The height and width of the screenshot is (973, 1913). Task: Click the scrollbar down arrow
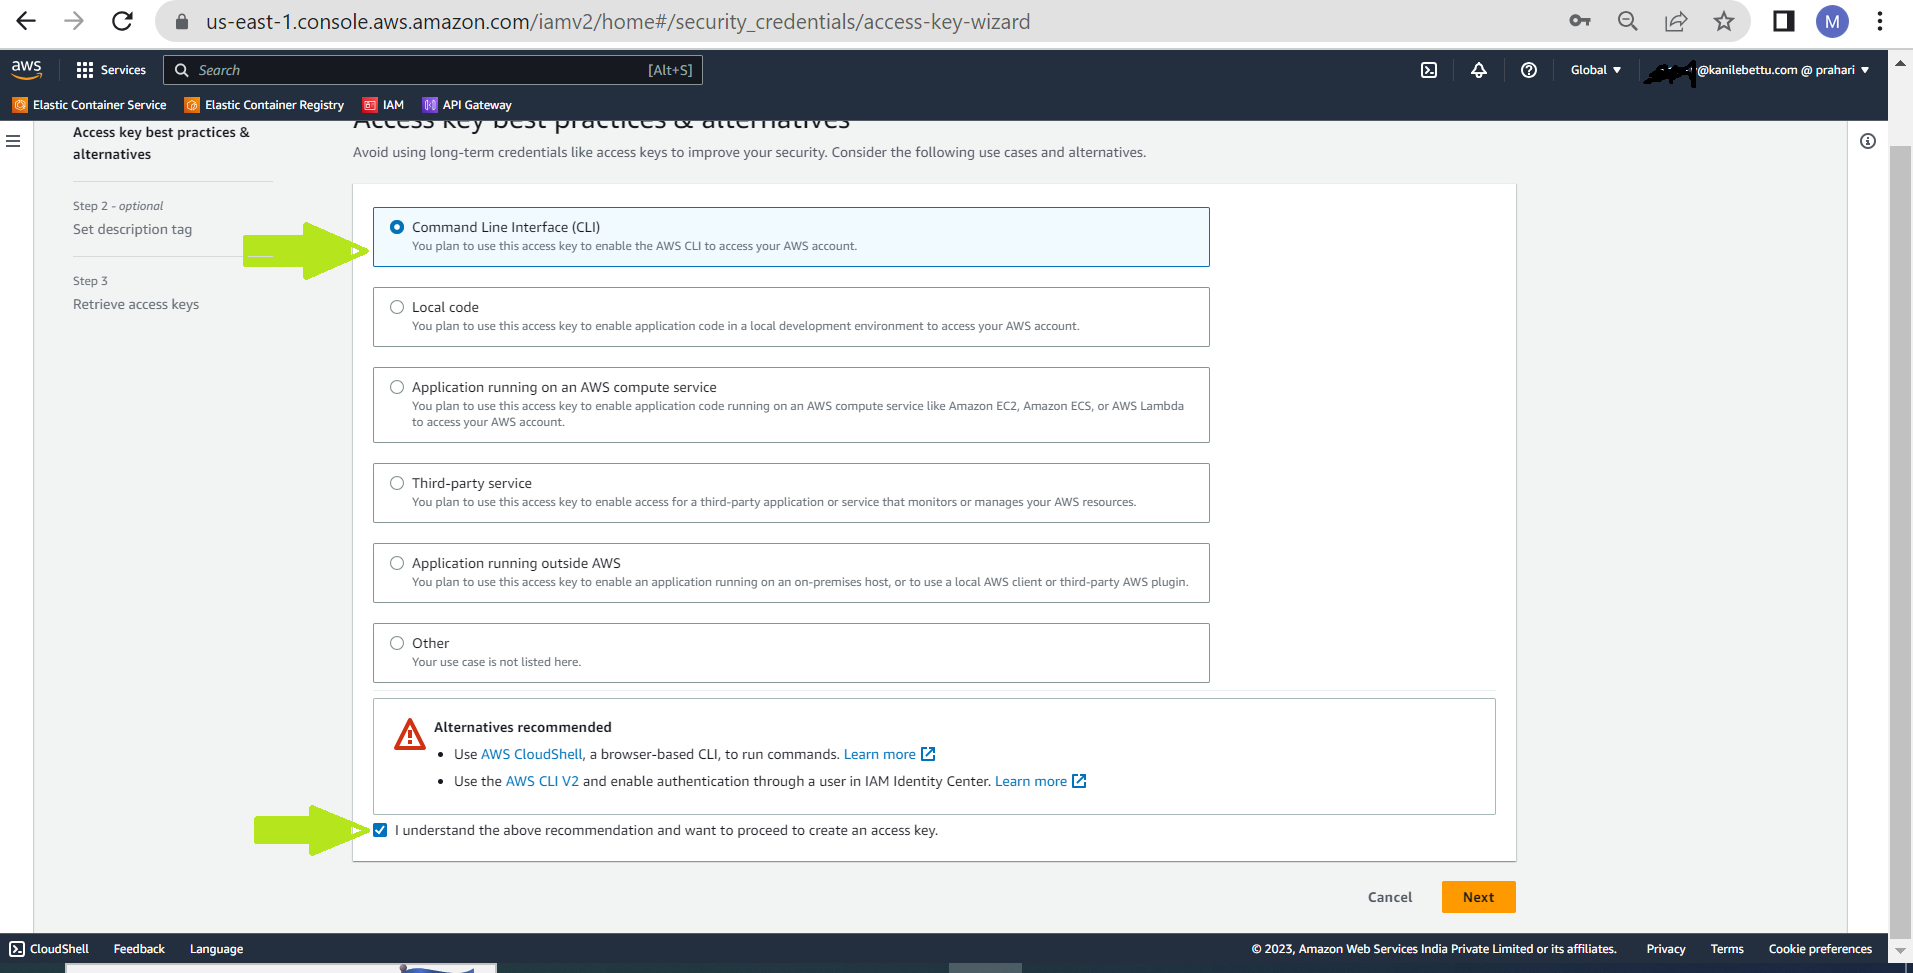point(1900,949)
